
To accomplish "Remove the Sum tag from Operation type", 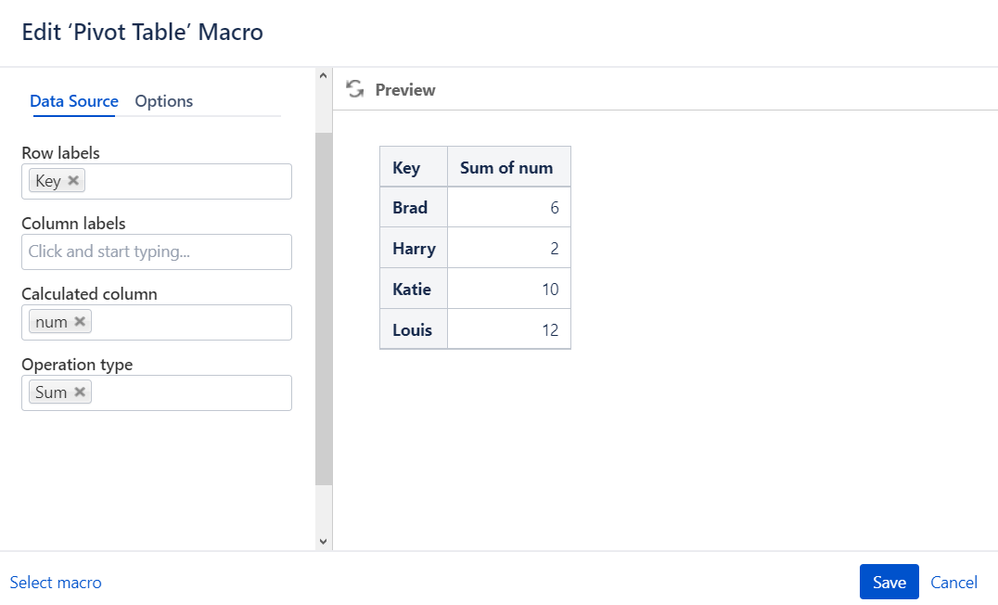I will click(79, 392).
